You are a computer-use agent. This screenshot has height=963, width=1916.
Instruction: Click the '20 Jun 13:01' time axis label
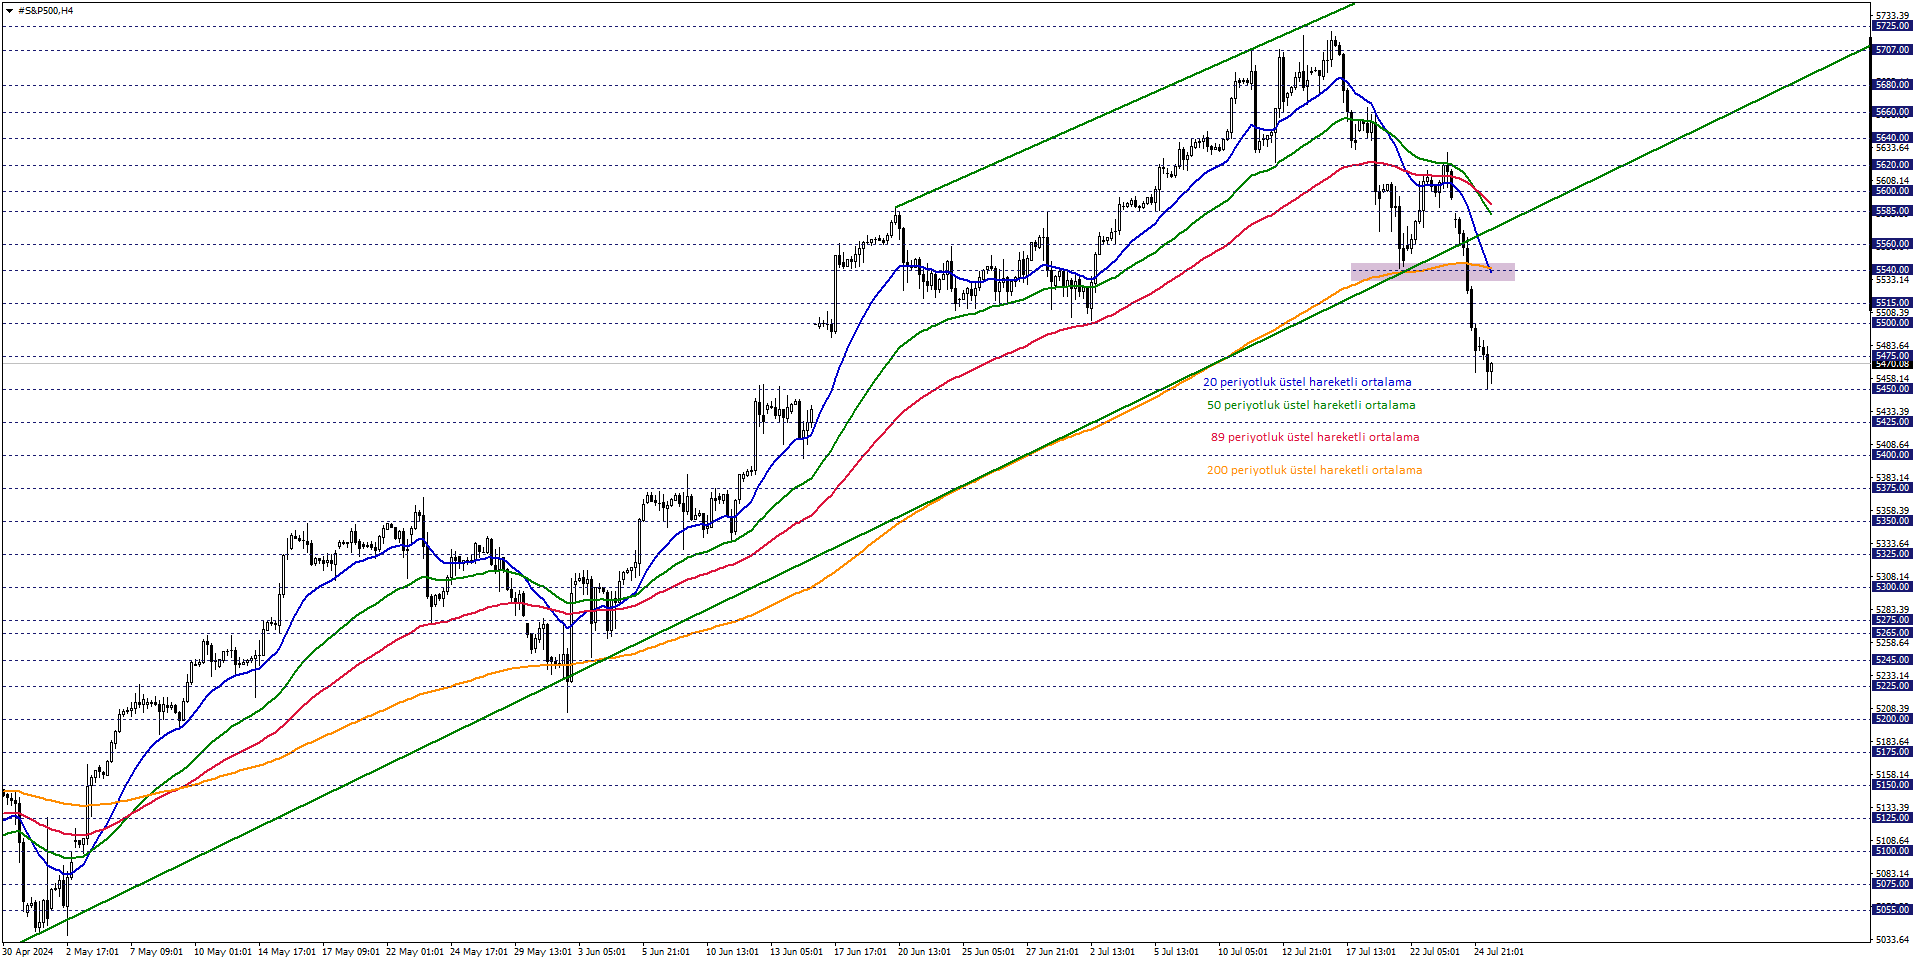pyautogui.click(x=924, y=951)
